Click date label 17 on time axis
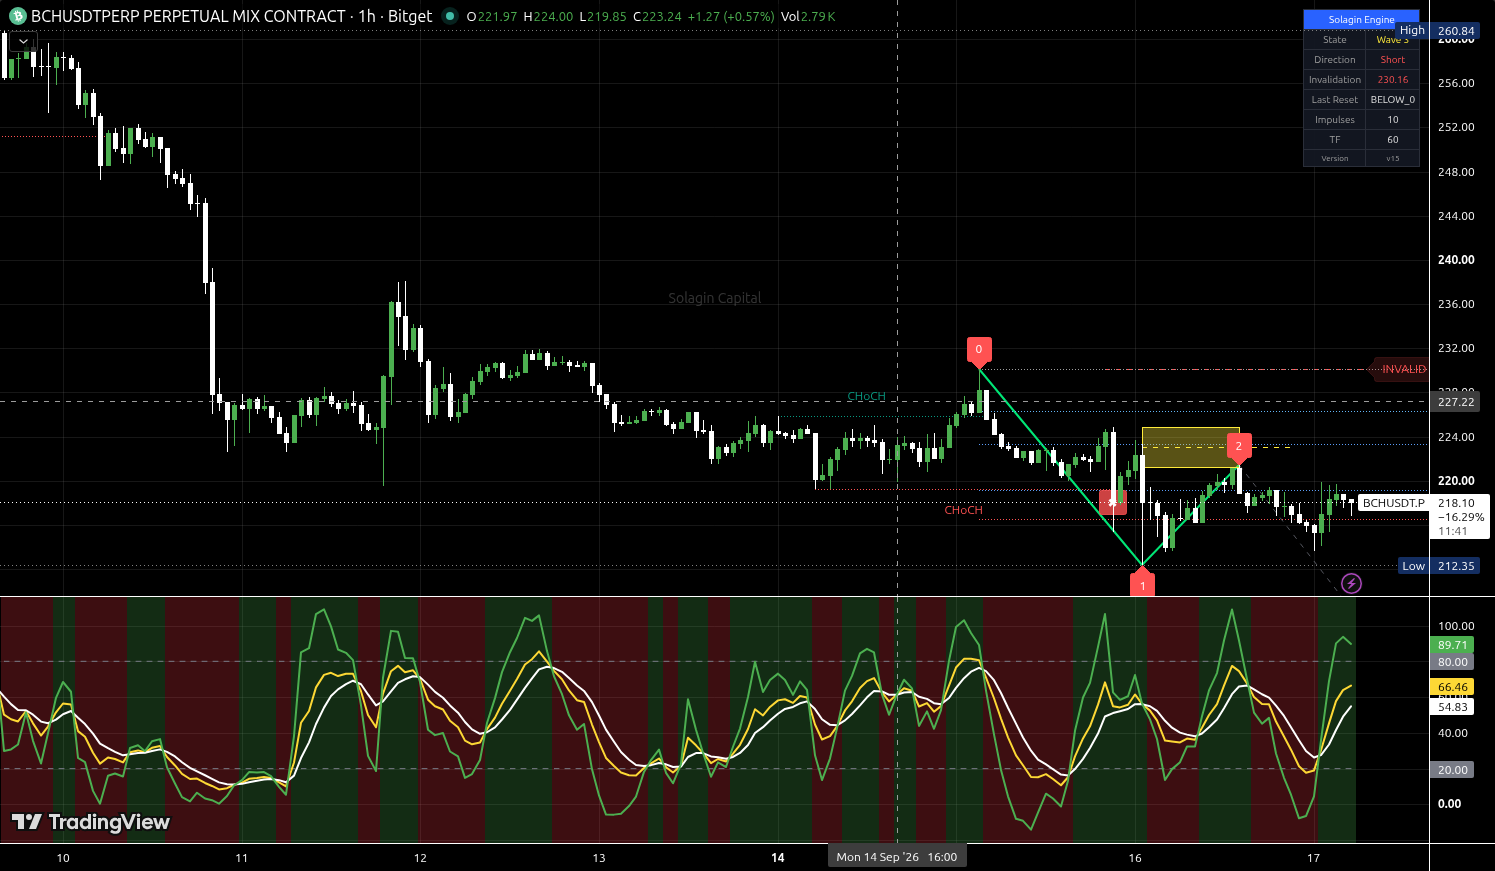The width and height of the screenshot is (1495, 871). click(1314, 858)
